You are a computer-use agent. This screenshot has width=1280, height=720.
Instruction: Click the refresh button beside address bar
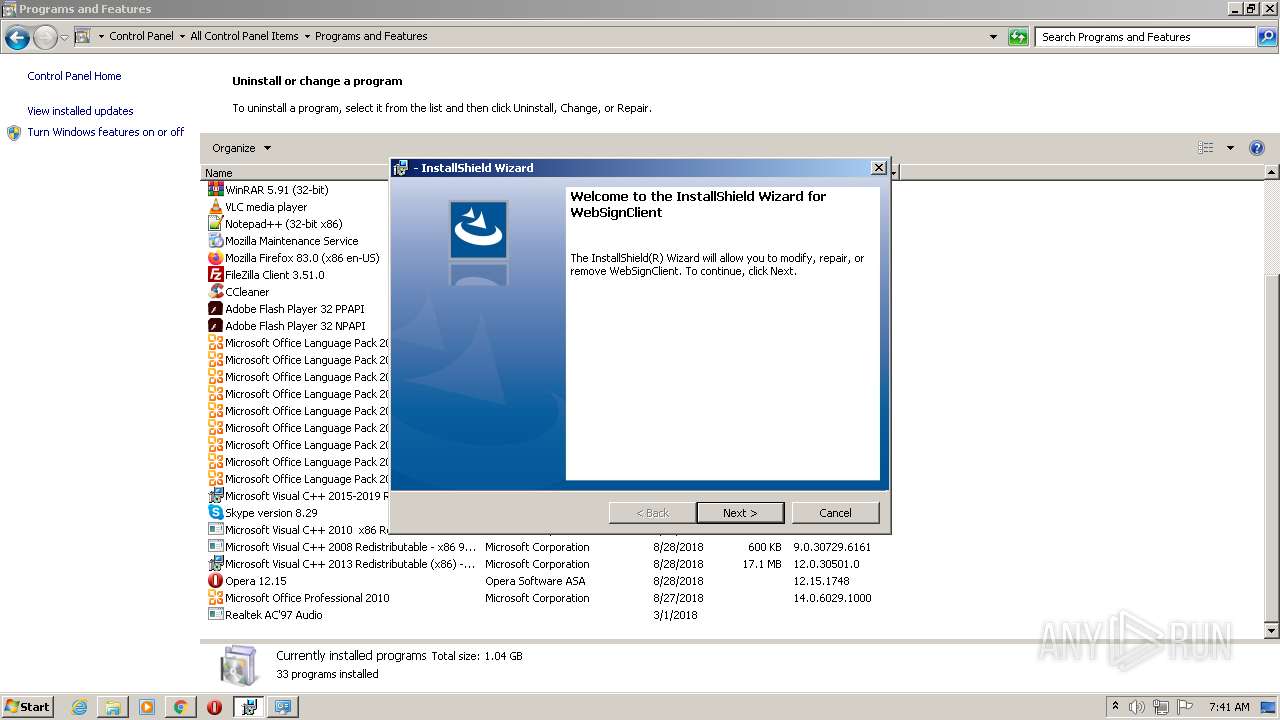tap(1018, 37)
